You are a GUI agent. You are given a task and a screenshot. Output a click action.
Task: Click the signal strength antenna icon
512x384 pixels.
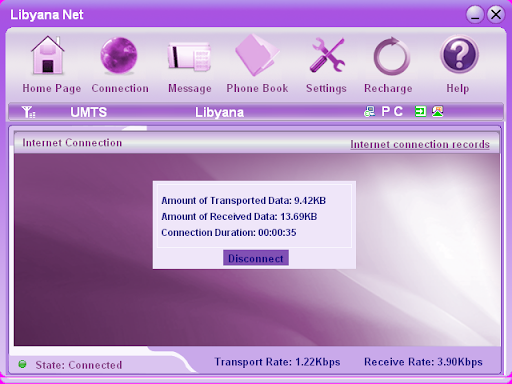point(28,112)
